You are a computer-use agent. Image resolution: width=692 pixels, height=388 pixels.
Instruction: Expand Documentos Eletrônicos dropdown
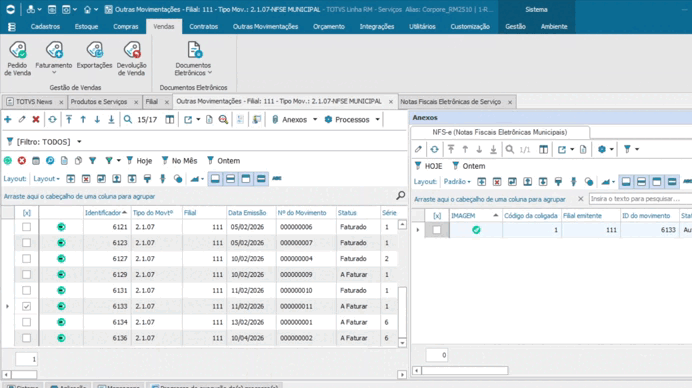pos(210,72)
